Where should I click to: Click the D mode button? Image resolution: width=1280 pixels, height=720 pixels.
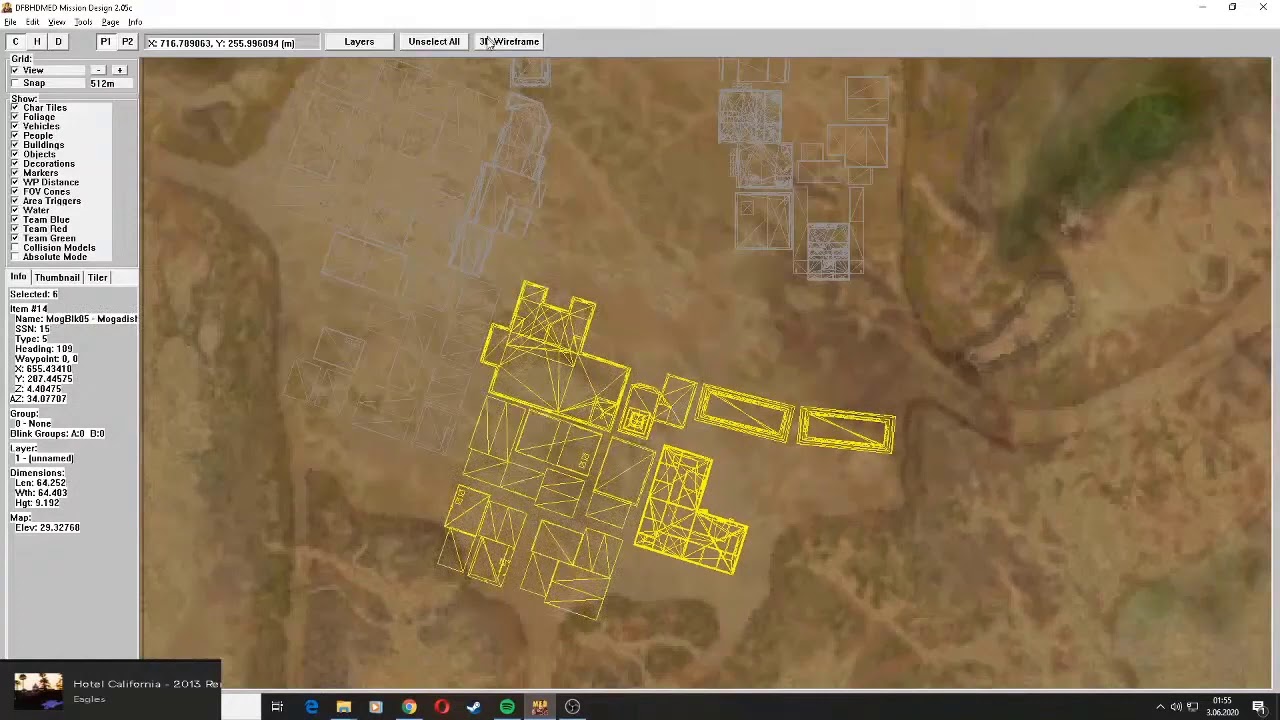(58, 42)
